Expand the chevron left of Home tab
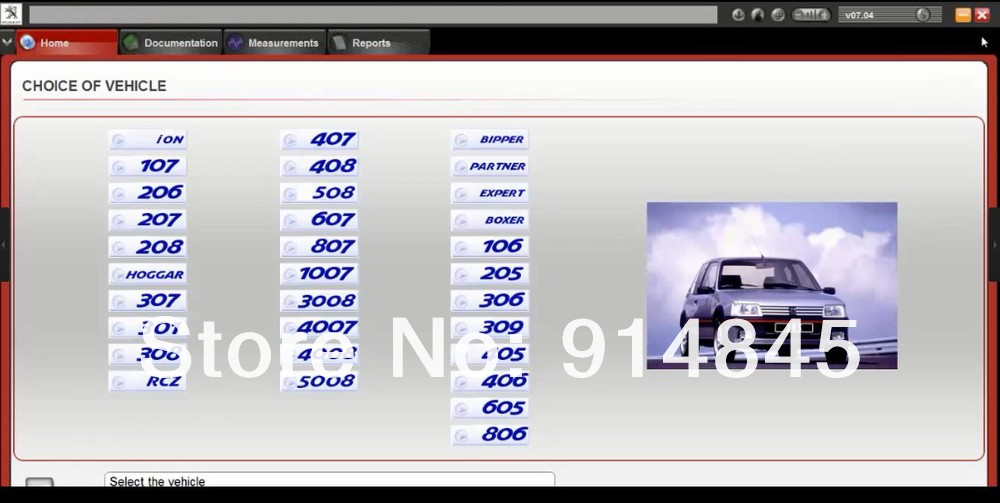 (x=7, y=42)
